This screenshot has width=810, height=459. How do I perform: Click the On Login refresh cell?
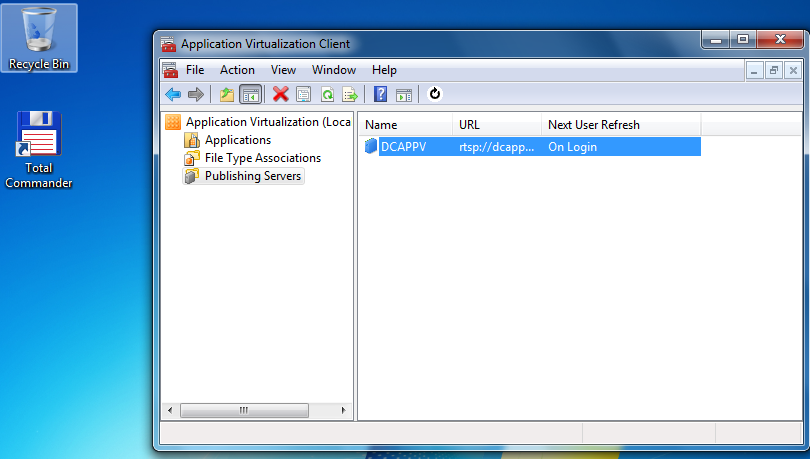[572, 147]
